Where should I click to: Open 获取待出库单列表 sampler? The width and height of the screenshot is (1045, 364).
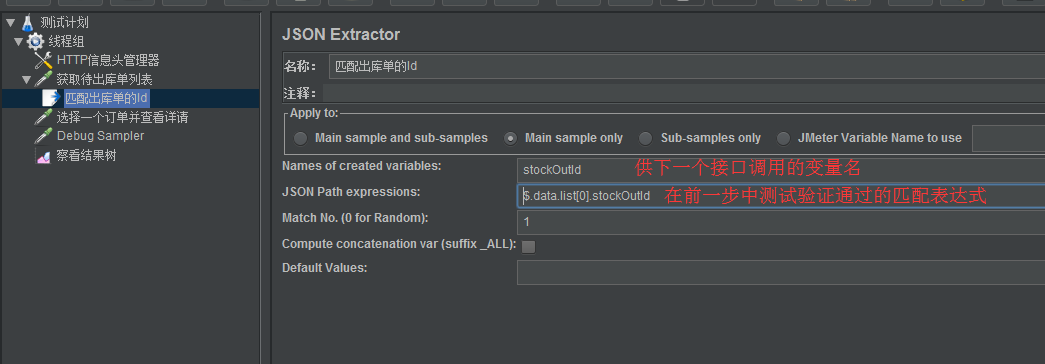(x=105, y=80)
